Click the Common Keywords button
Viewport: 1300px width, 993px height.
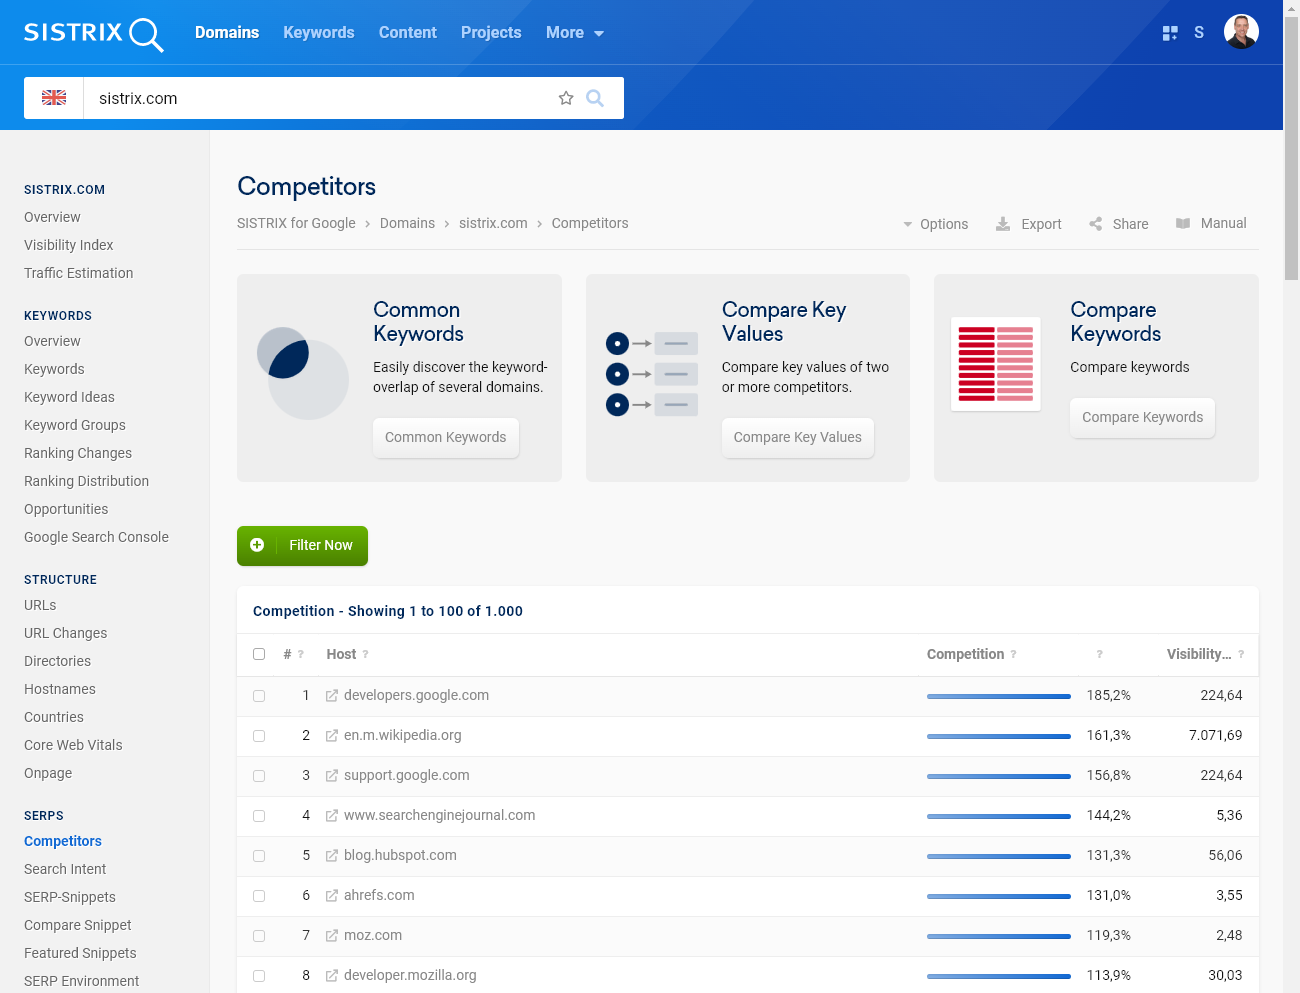(446, 437)
